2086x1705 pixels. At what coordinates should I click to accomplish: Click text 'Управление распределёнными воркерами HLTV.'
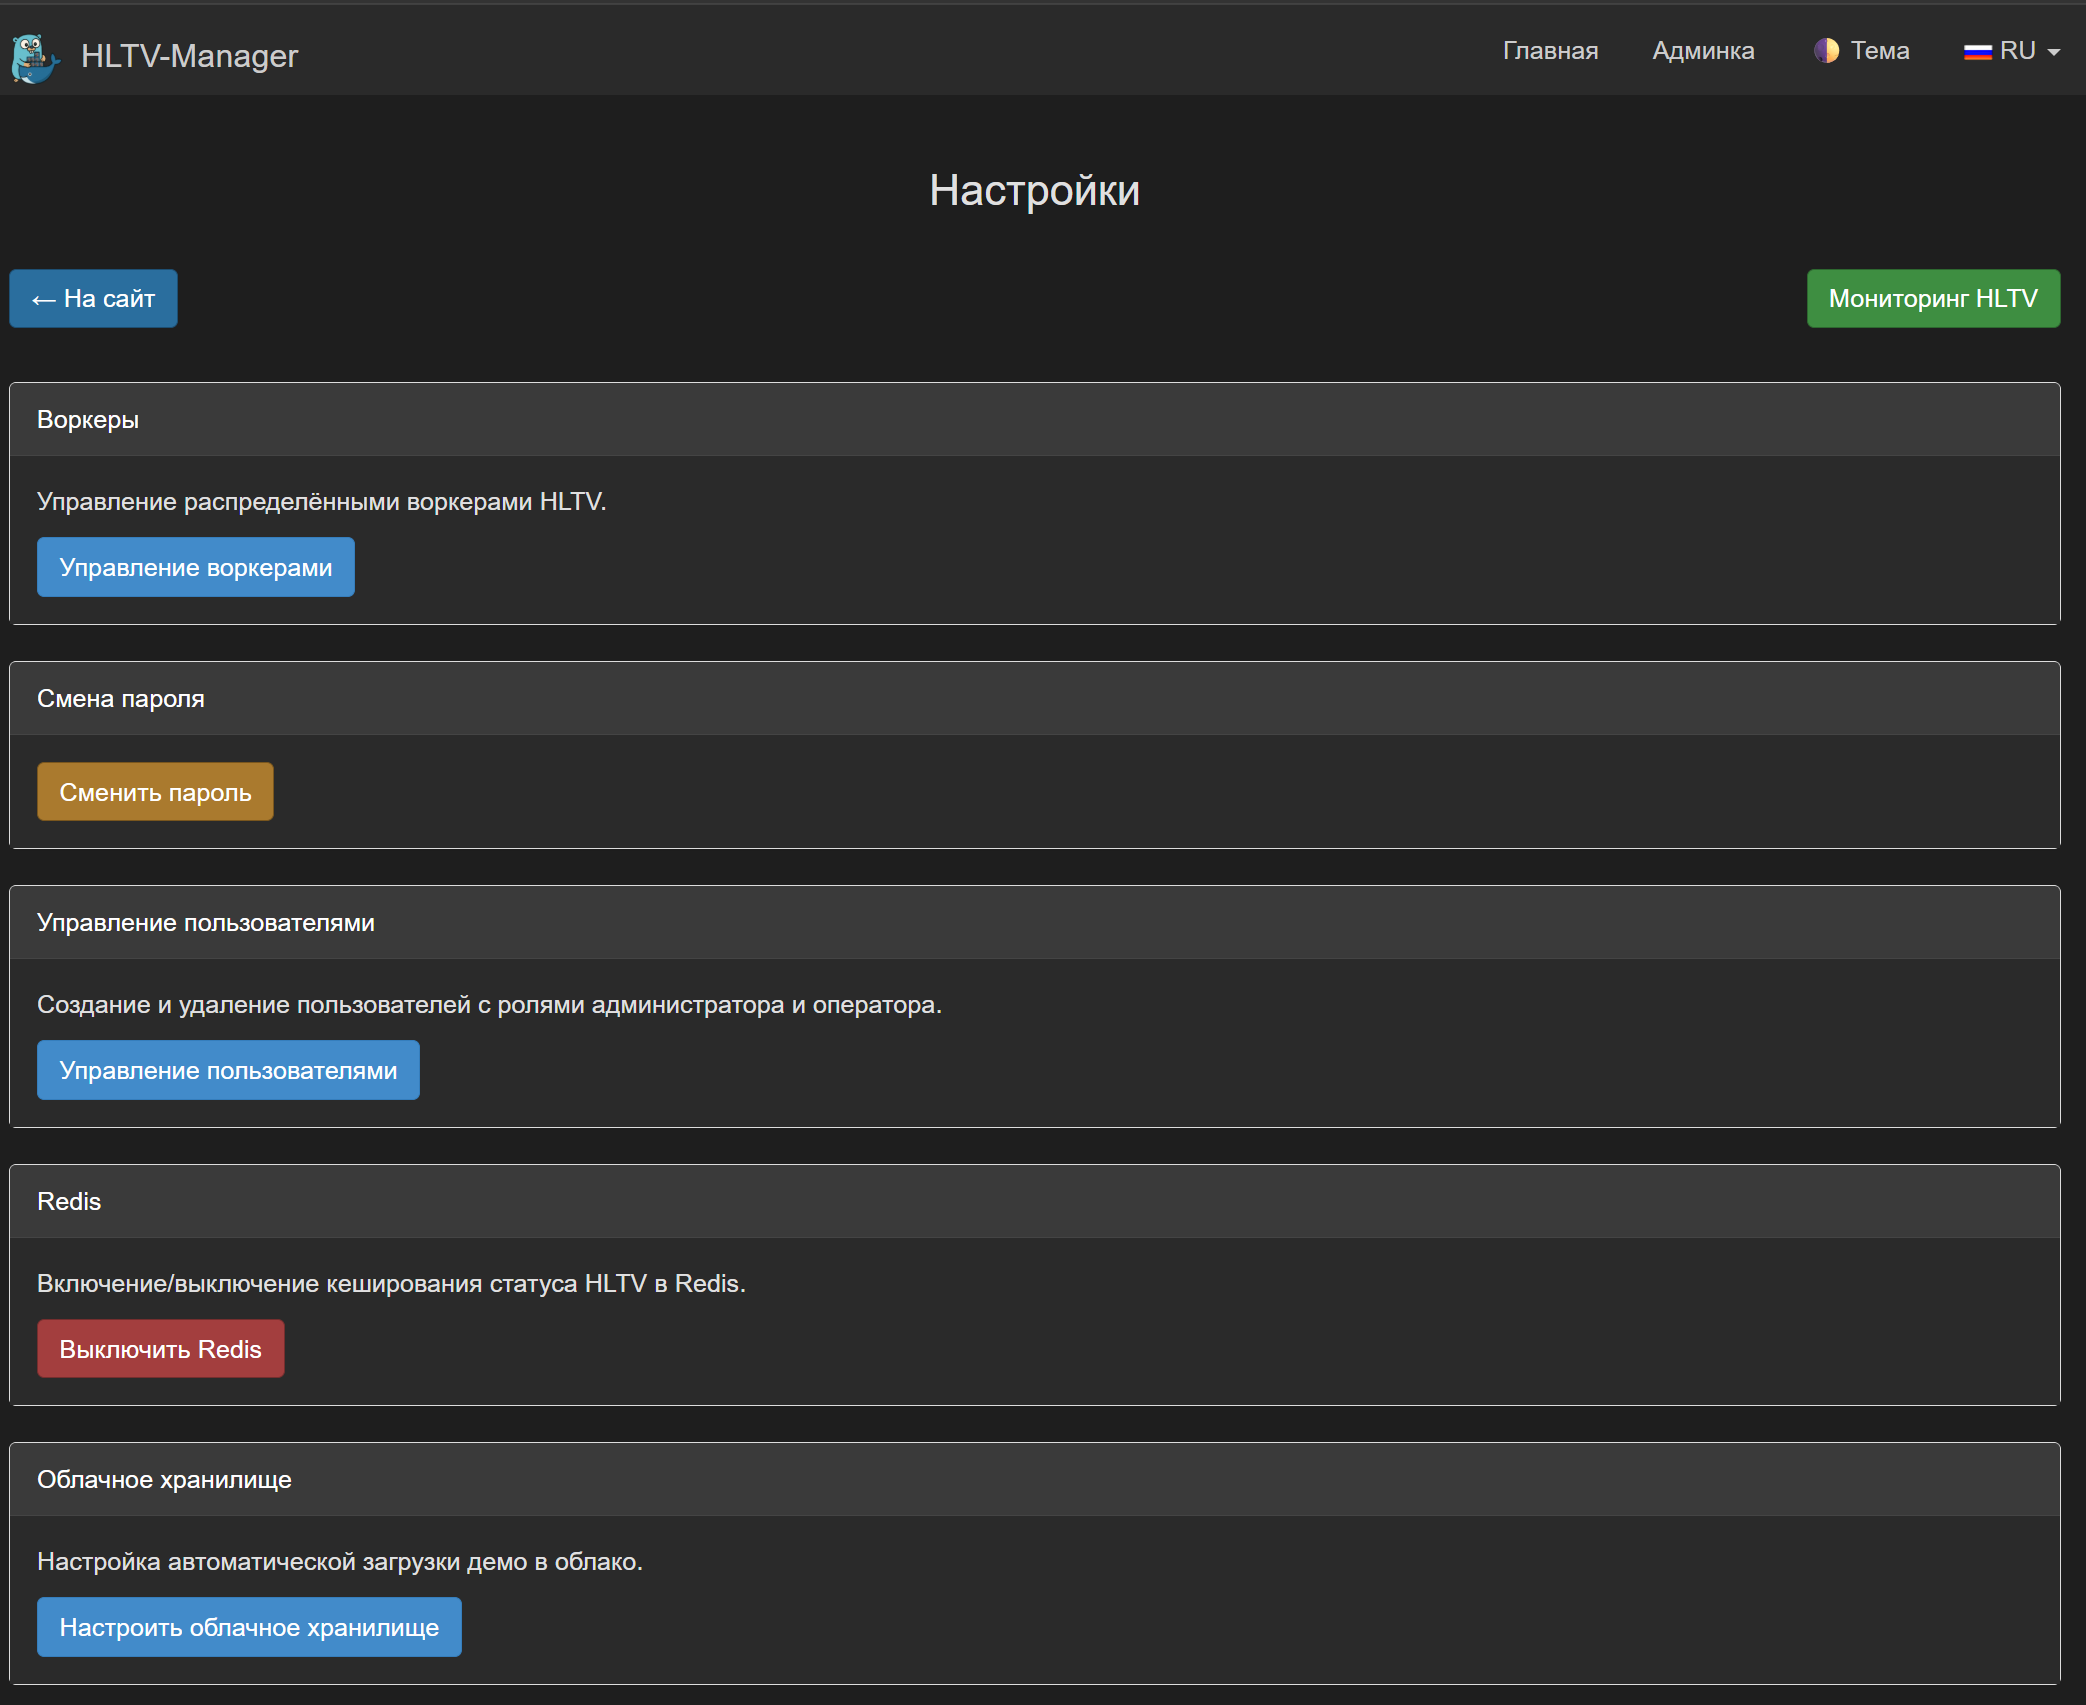point(322,502)
